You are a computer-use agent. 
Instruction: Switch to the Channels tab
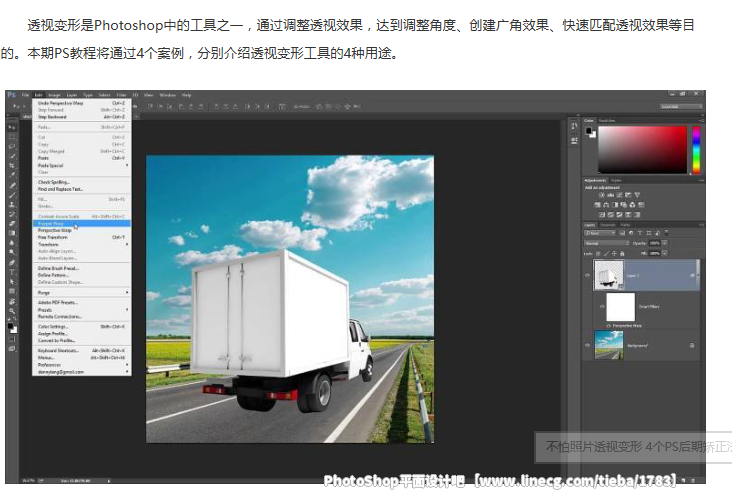(607, 225)
